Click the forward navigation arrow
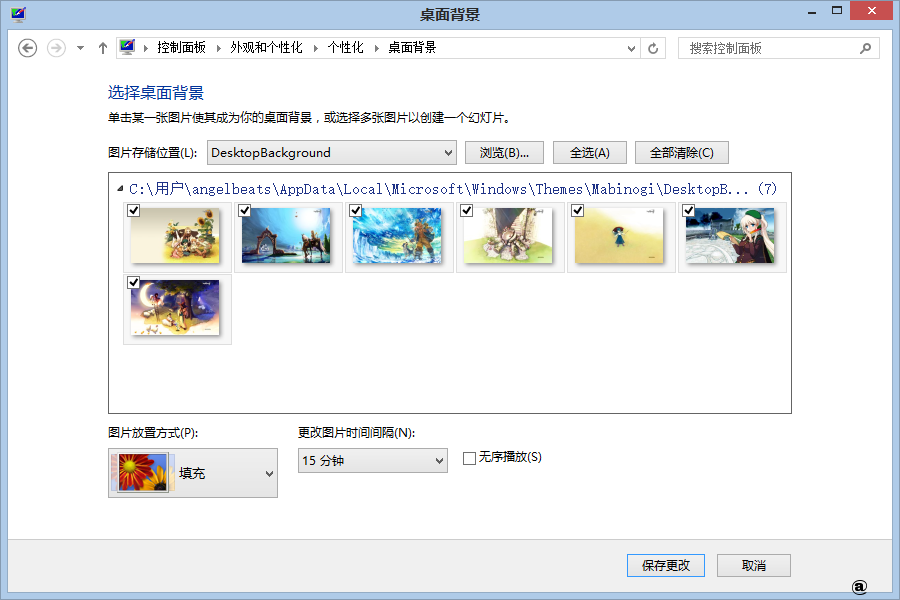 pyautogui.click(x=56, y=48)
